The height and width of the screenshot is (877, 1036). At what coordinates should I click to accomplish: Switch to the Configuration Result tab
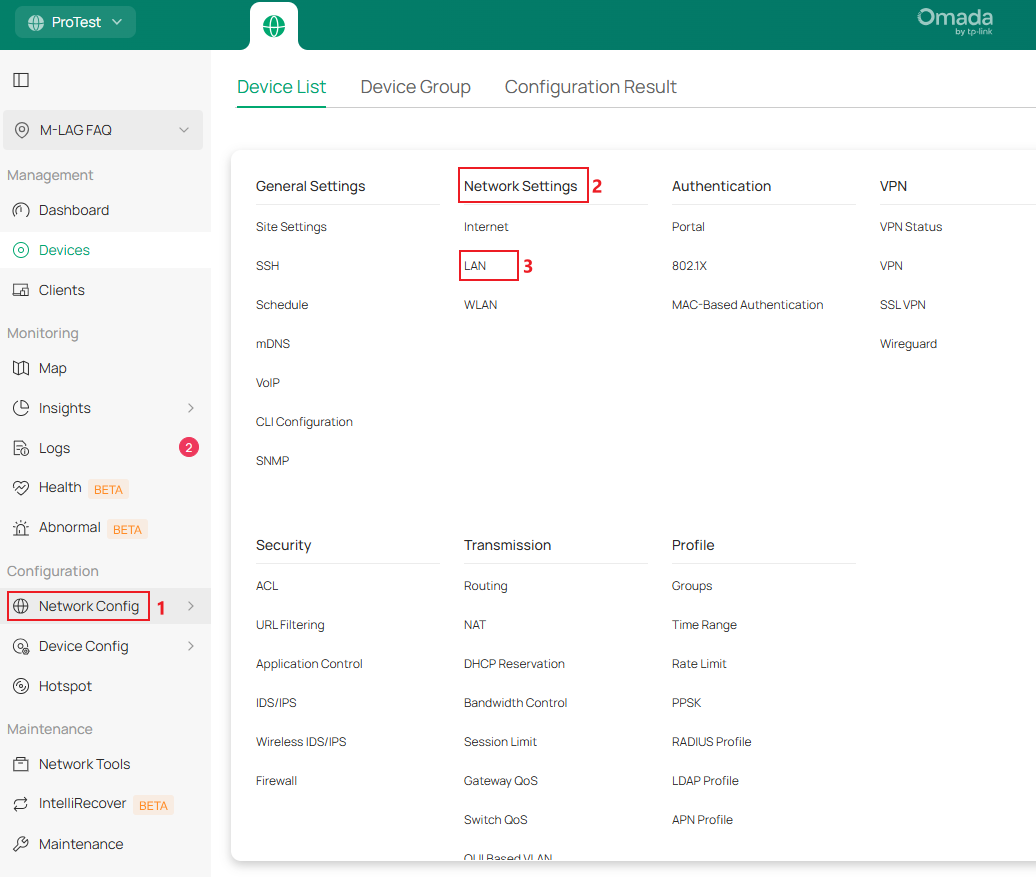(x=590, y=87)
